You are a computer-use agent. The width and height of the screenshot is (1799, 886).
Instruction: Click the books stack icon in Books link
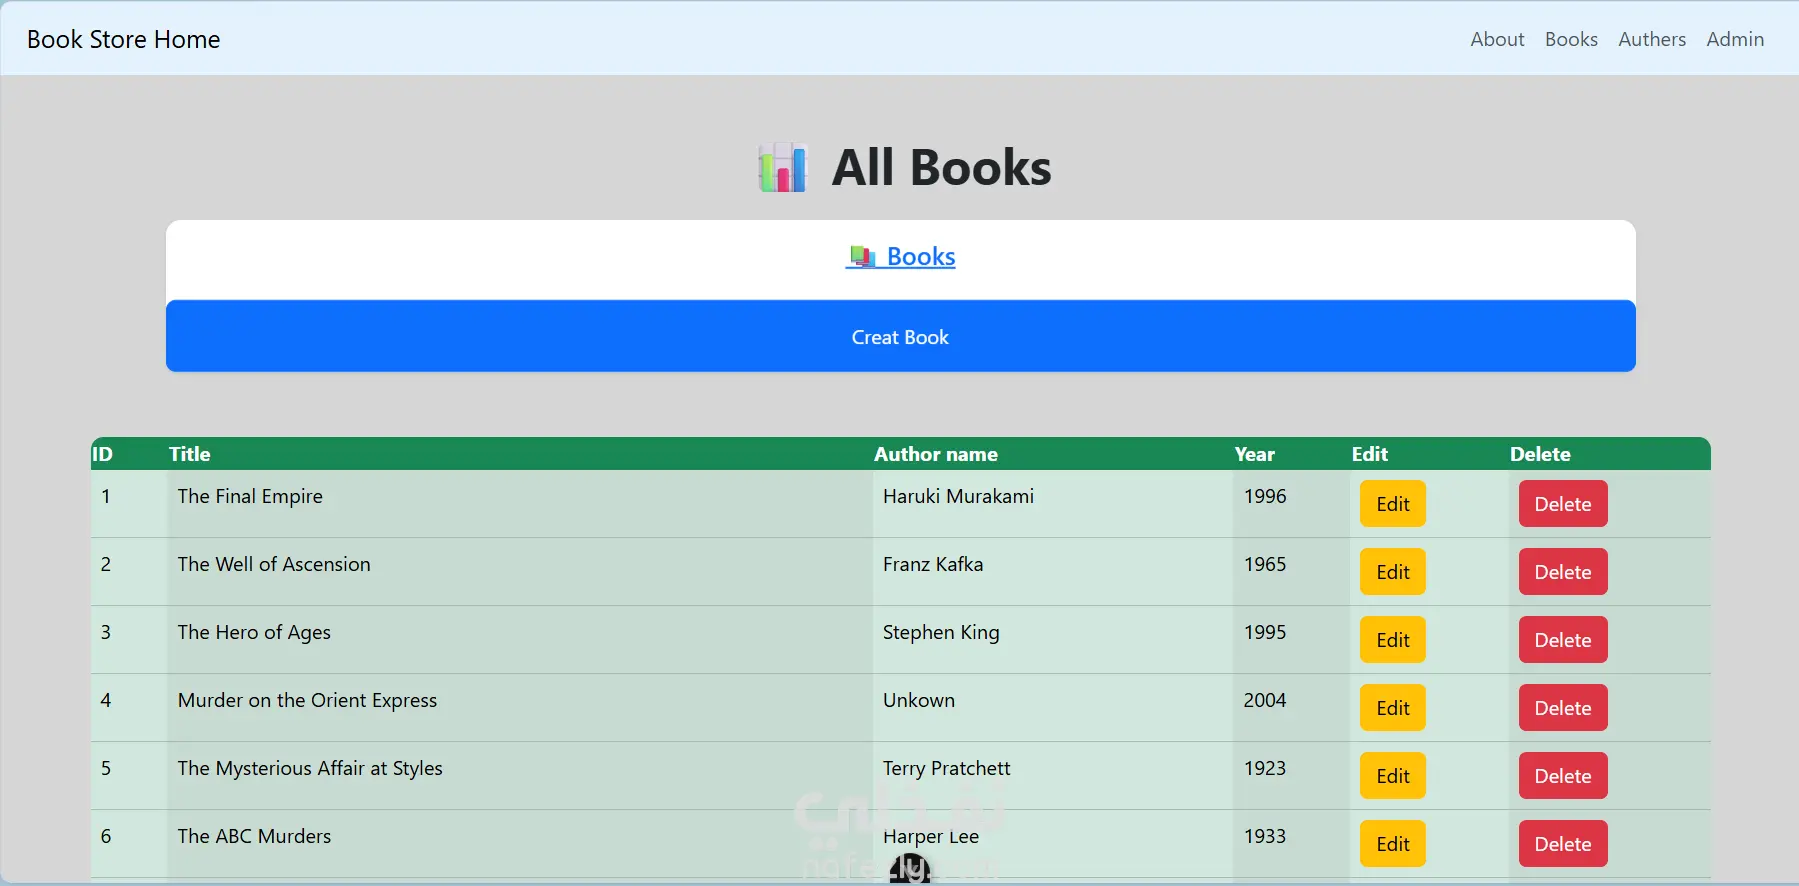coord(862,257)
